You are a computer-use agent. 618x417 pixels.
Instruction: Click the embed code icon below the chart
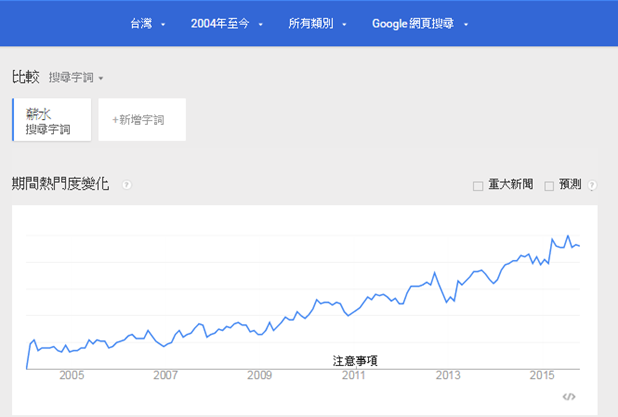pos(569,397)
